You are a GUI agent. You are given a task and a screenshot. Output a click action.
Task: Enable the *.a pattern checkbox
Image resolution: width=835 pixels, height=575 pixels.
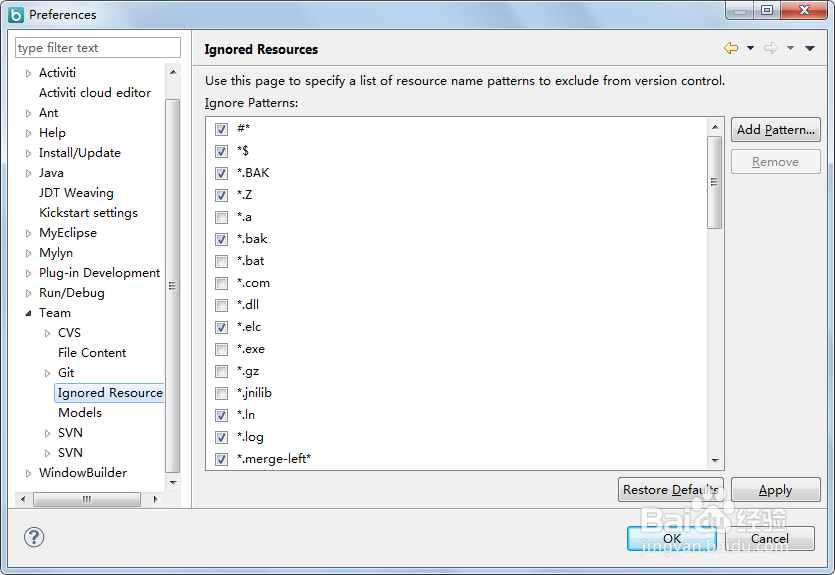[x=222, y=217]
